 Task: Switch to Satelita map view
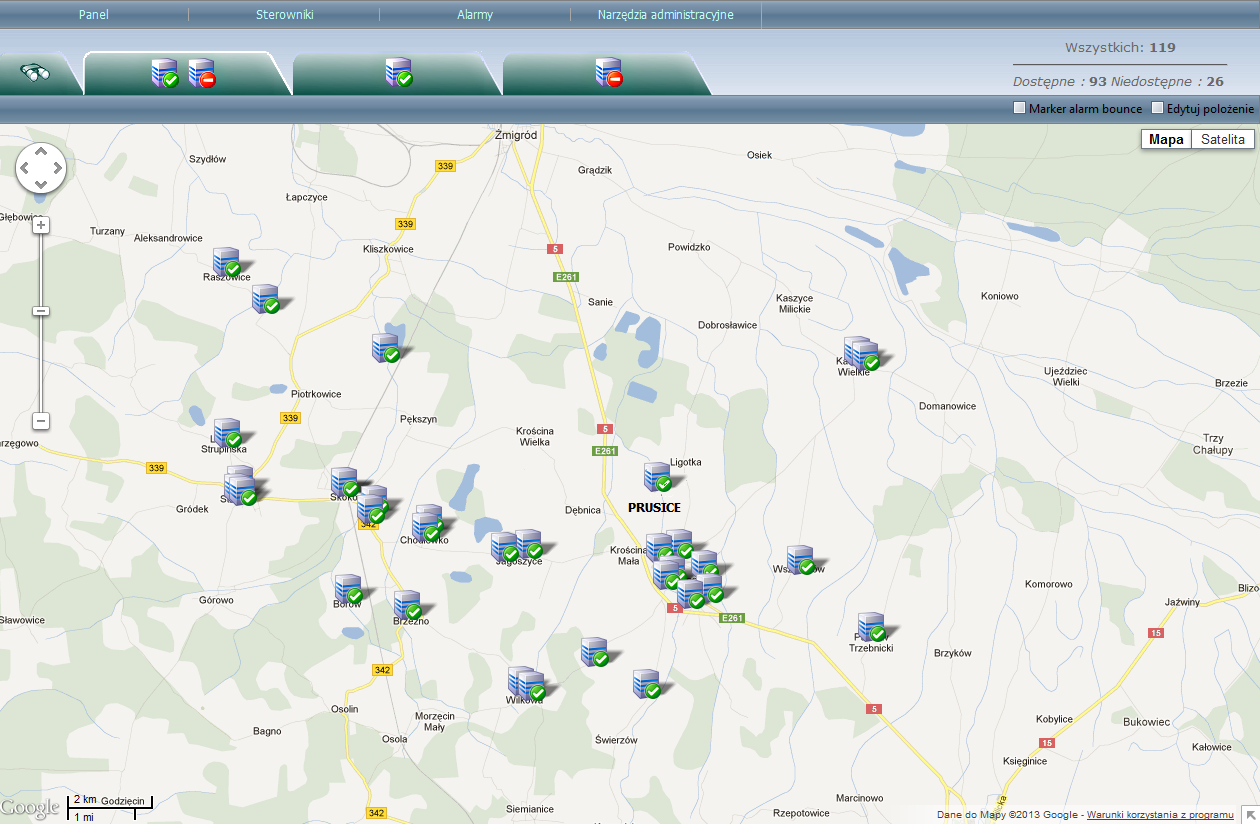click(1223, 139)
